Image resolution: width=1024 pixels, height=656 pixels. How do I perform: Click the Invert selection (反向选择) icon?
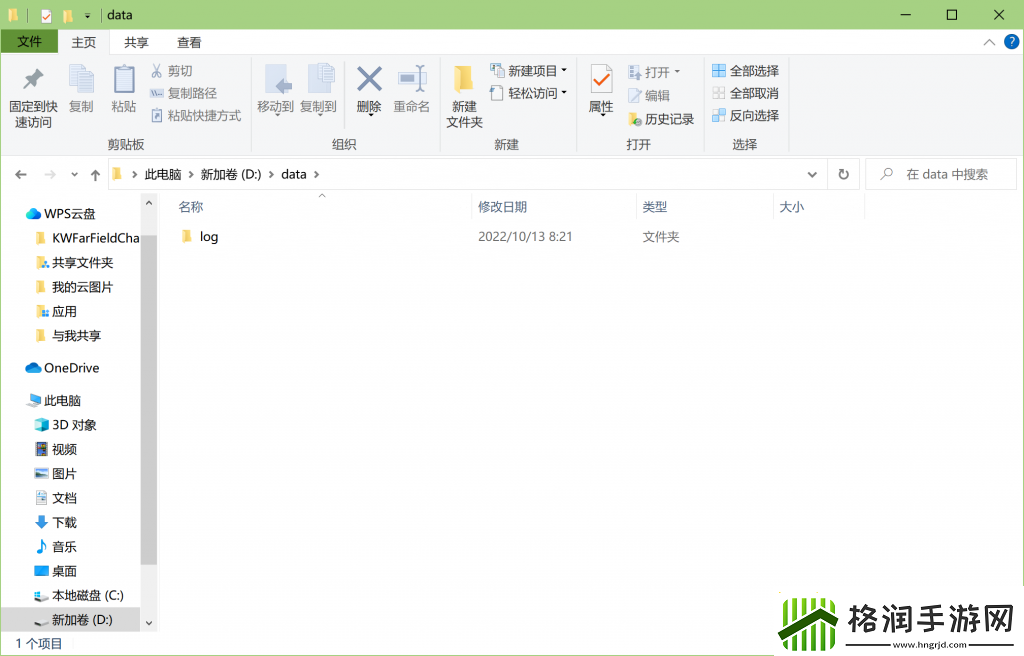coord(744,115)
